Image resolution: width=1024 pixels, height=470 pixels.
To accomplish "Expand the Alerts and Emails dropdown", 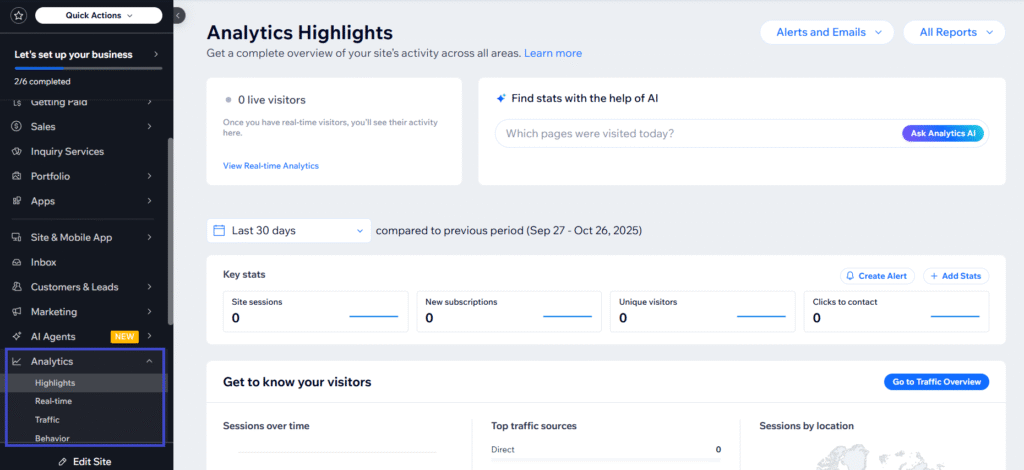I will coord(827,32).
